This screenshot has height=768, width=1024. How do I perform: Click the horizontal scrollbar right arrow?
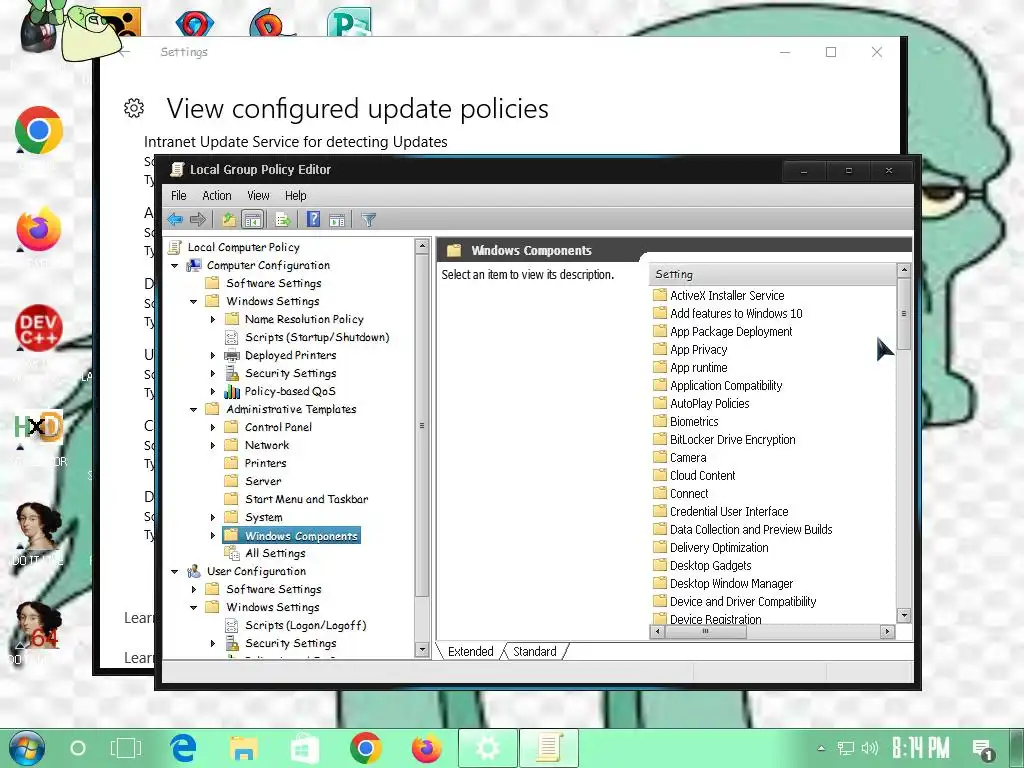(887, 631)
